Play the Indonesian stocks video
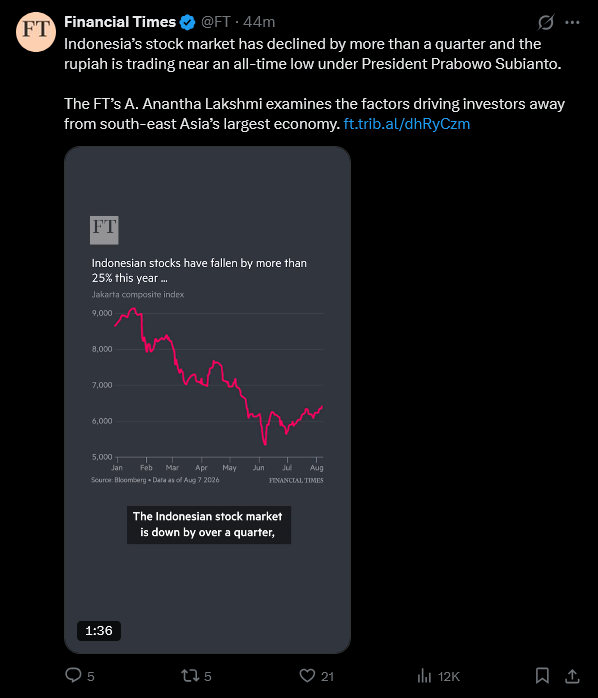This screenshot has width=598, height=698. click(207, 400)
